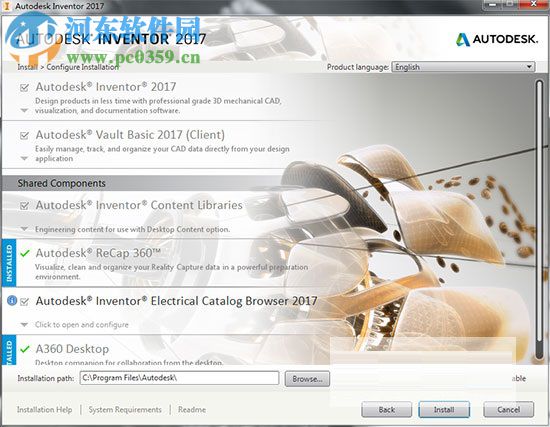This screenshot has width=550, height=427.
Task: Click the green checkmark for ReCap 360
Action: (25, 253)
